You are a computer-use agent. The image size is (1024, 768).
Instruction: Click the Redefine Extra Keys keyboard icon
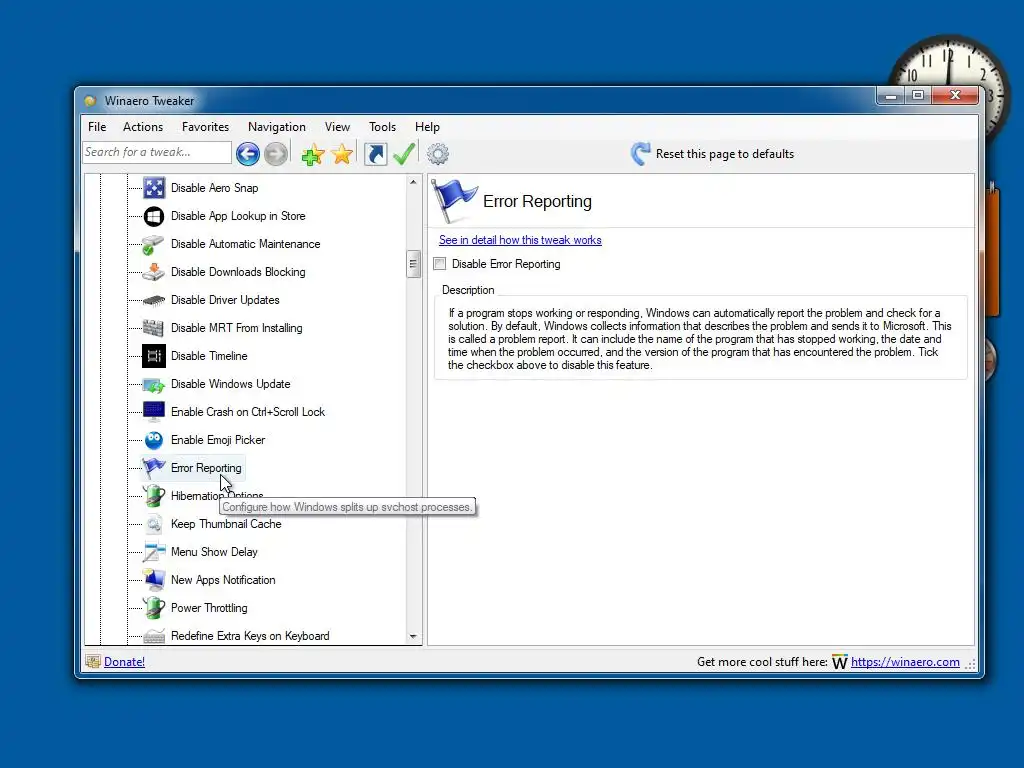(154, 636)
